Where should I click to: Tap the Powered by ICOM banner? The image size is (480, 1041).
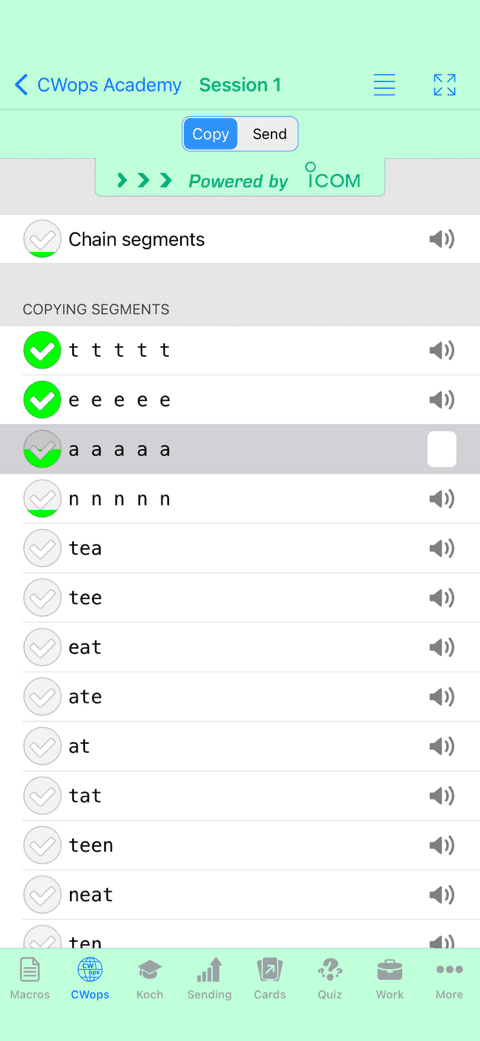240,178
